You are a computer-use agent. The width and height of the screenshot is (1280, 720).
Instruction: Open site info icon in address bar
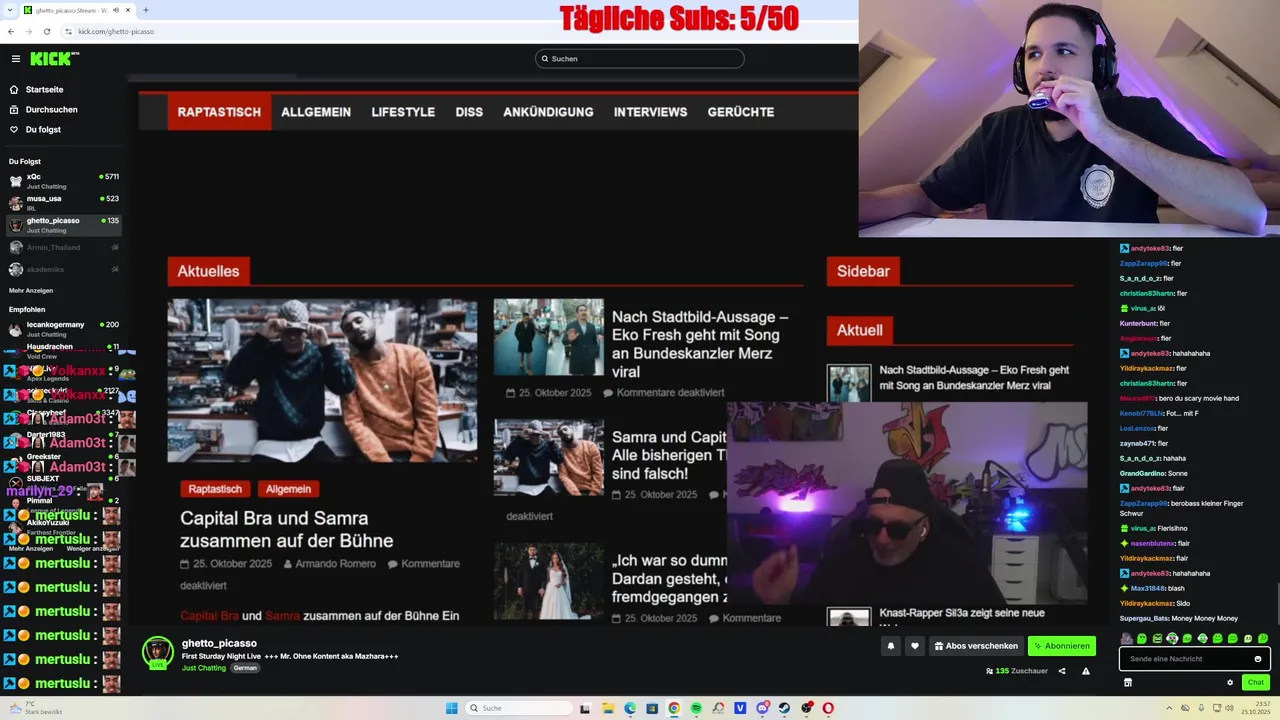tap(68, 31)
